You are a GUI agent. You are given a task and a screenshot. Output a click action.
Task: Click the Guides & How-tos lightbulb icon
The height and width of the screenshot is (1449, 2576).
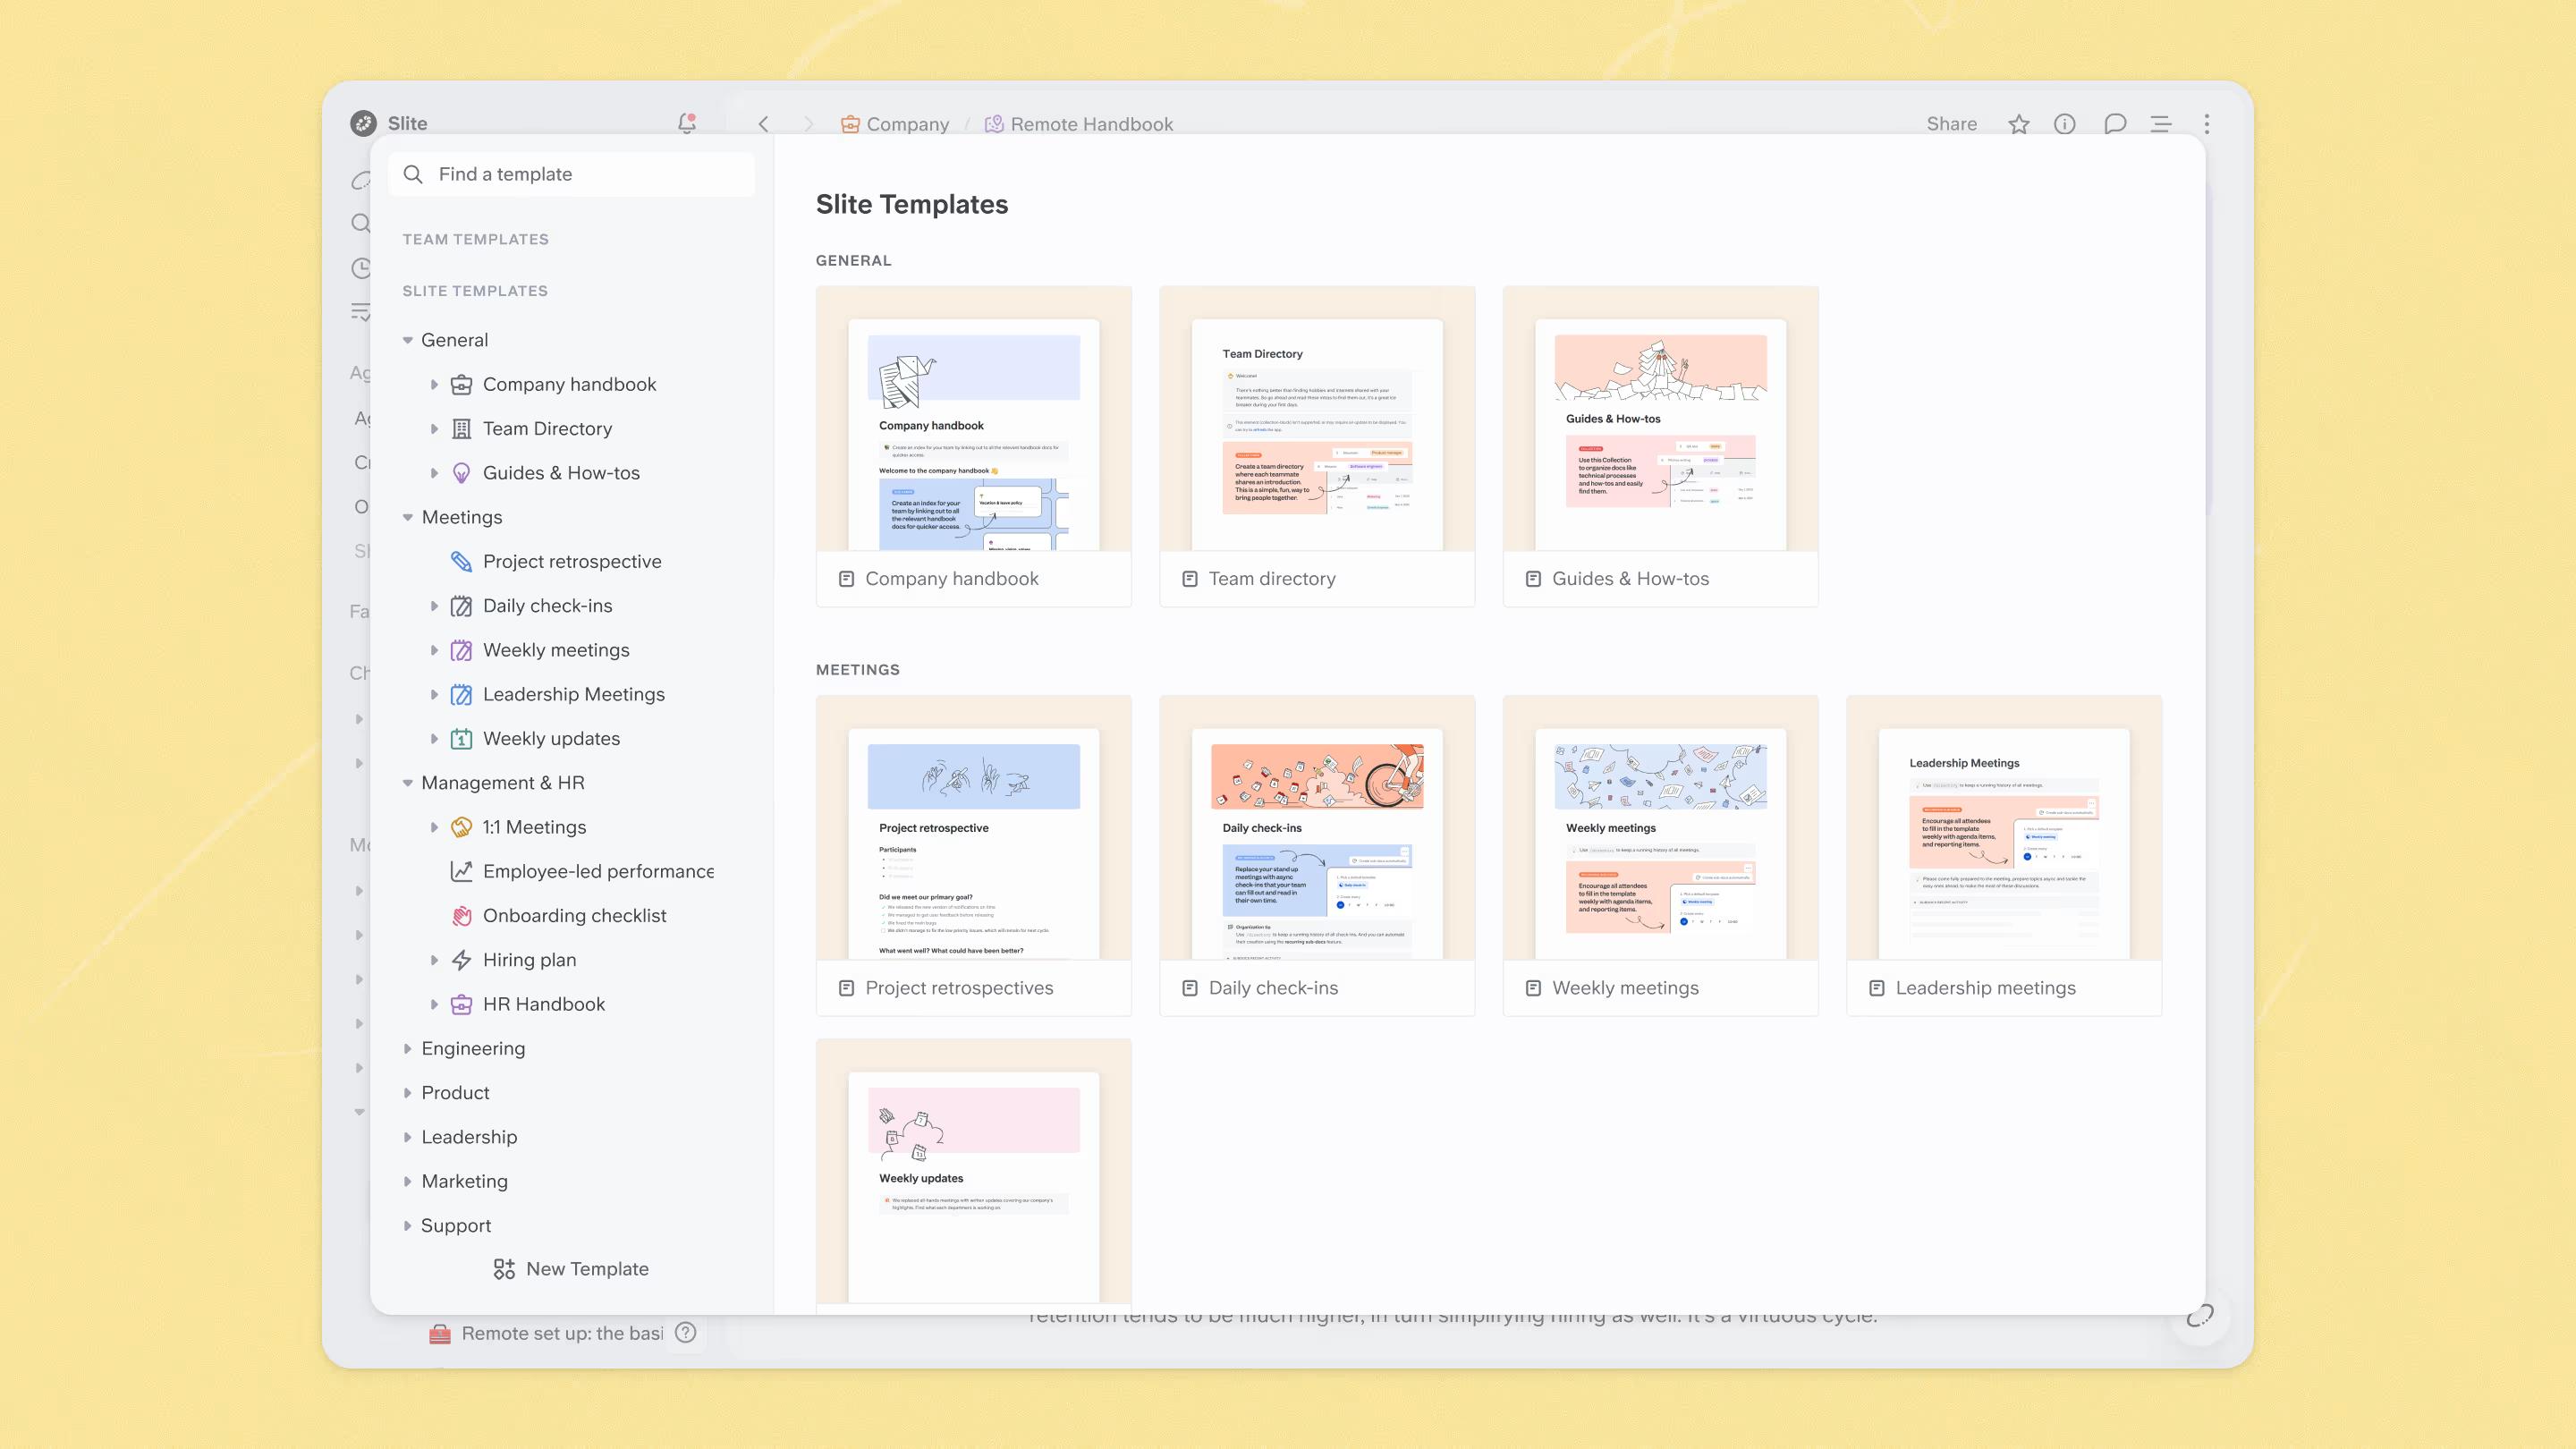[461, 473]
